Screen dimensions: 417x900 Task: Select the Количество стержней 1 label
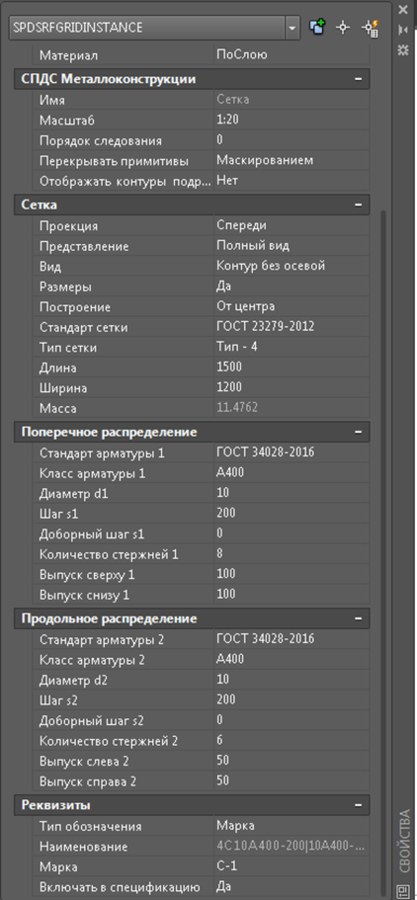point(109,554)
